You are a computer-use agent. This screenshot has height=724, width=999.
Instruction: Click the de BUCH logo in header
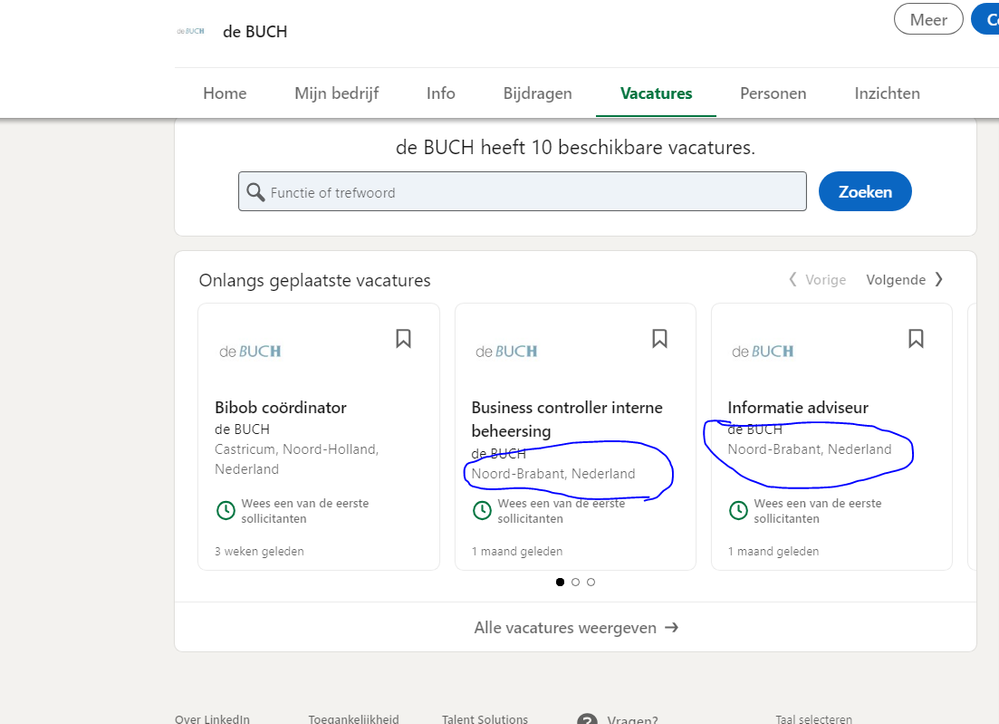(190, 31)
